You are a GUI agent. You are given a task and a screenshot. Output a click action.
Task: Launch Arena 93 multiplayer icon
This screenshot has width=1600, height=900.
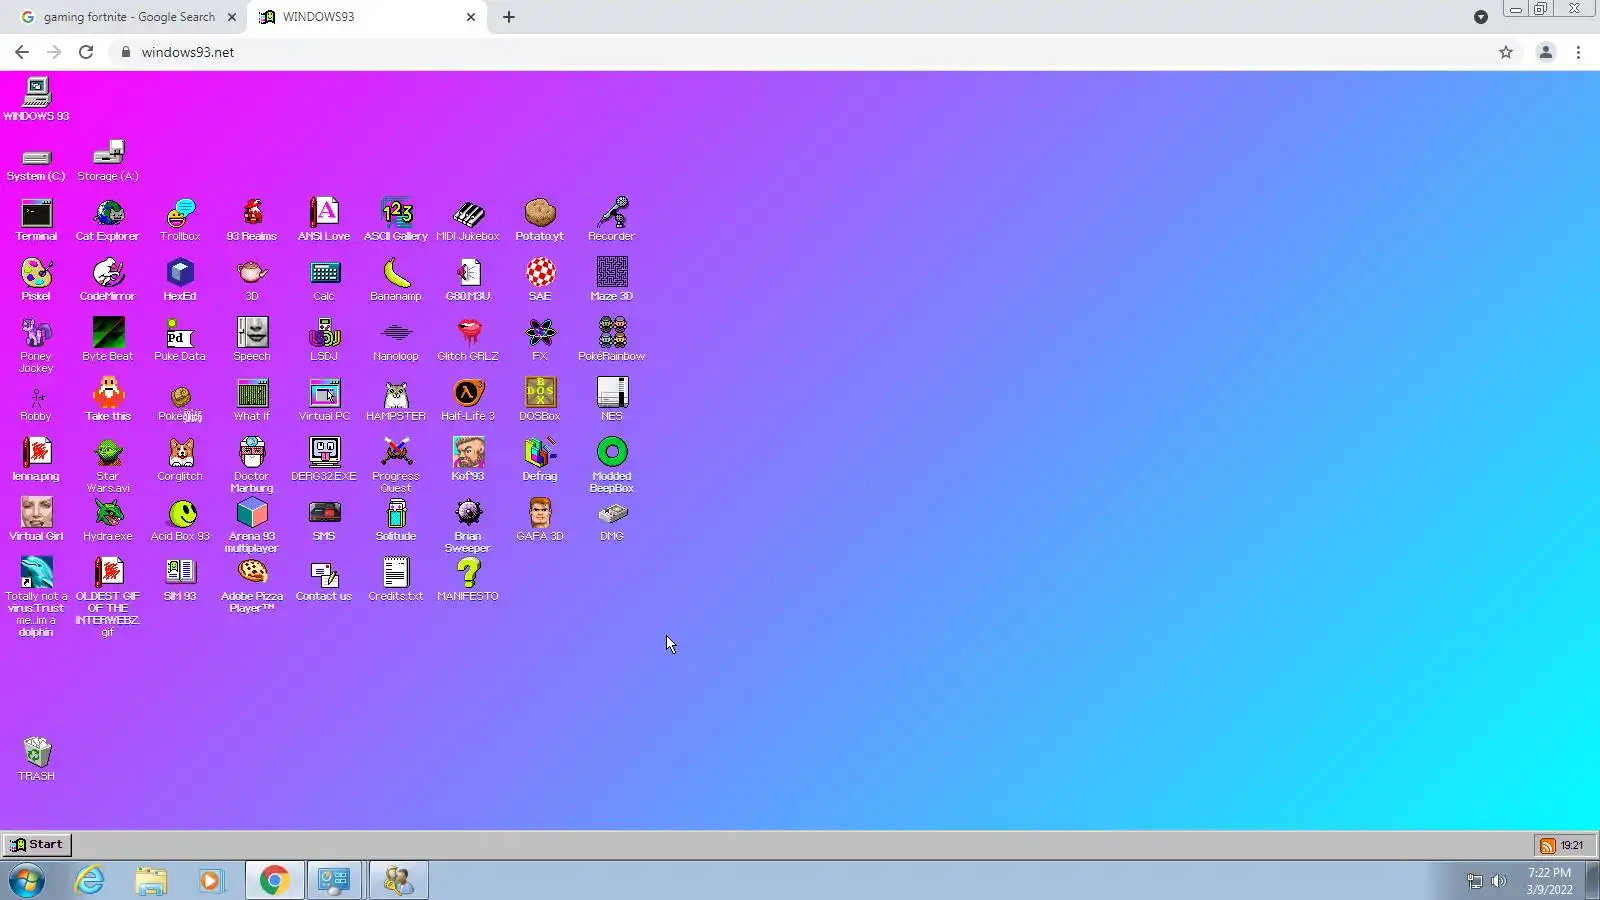[252, 525]
